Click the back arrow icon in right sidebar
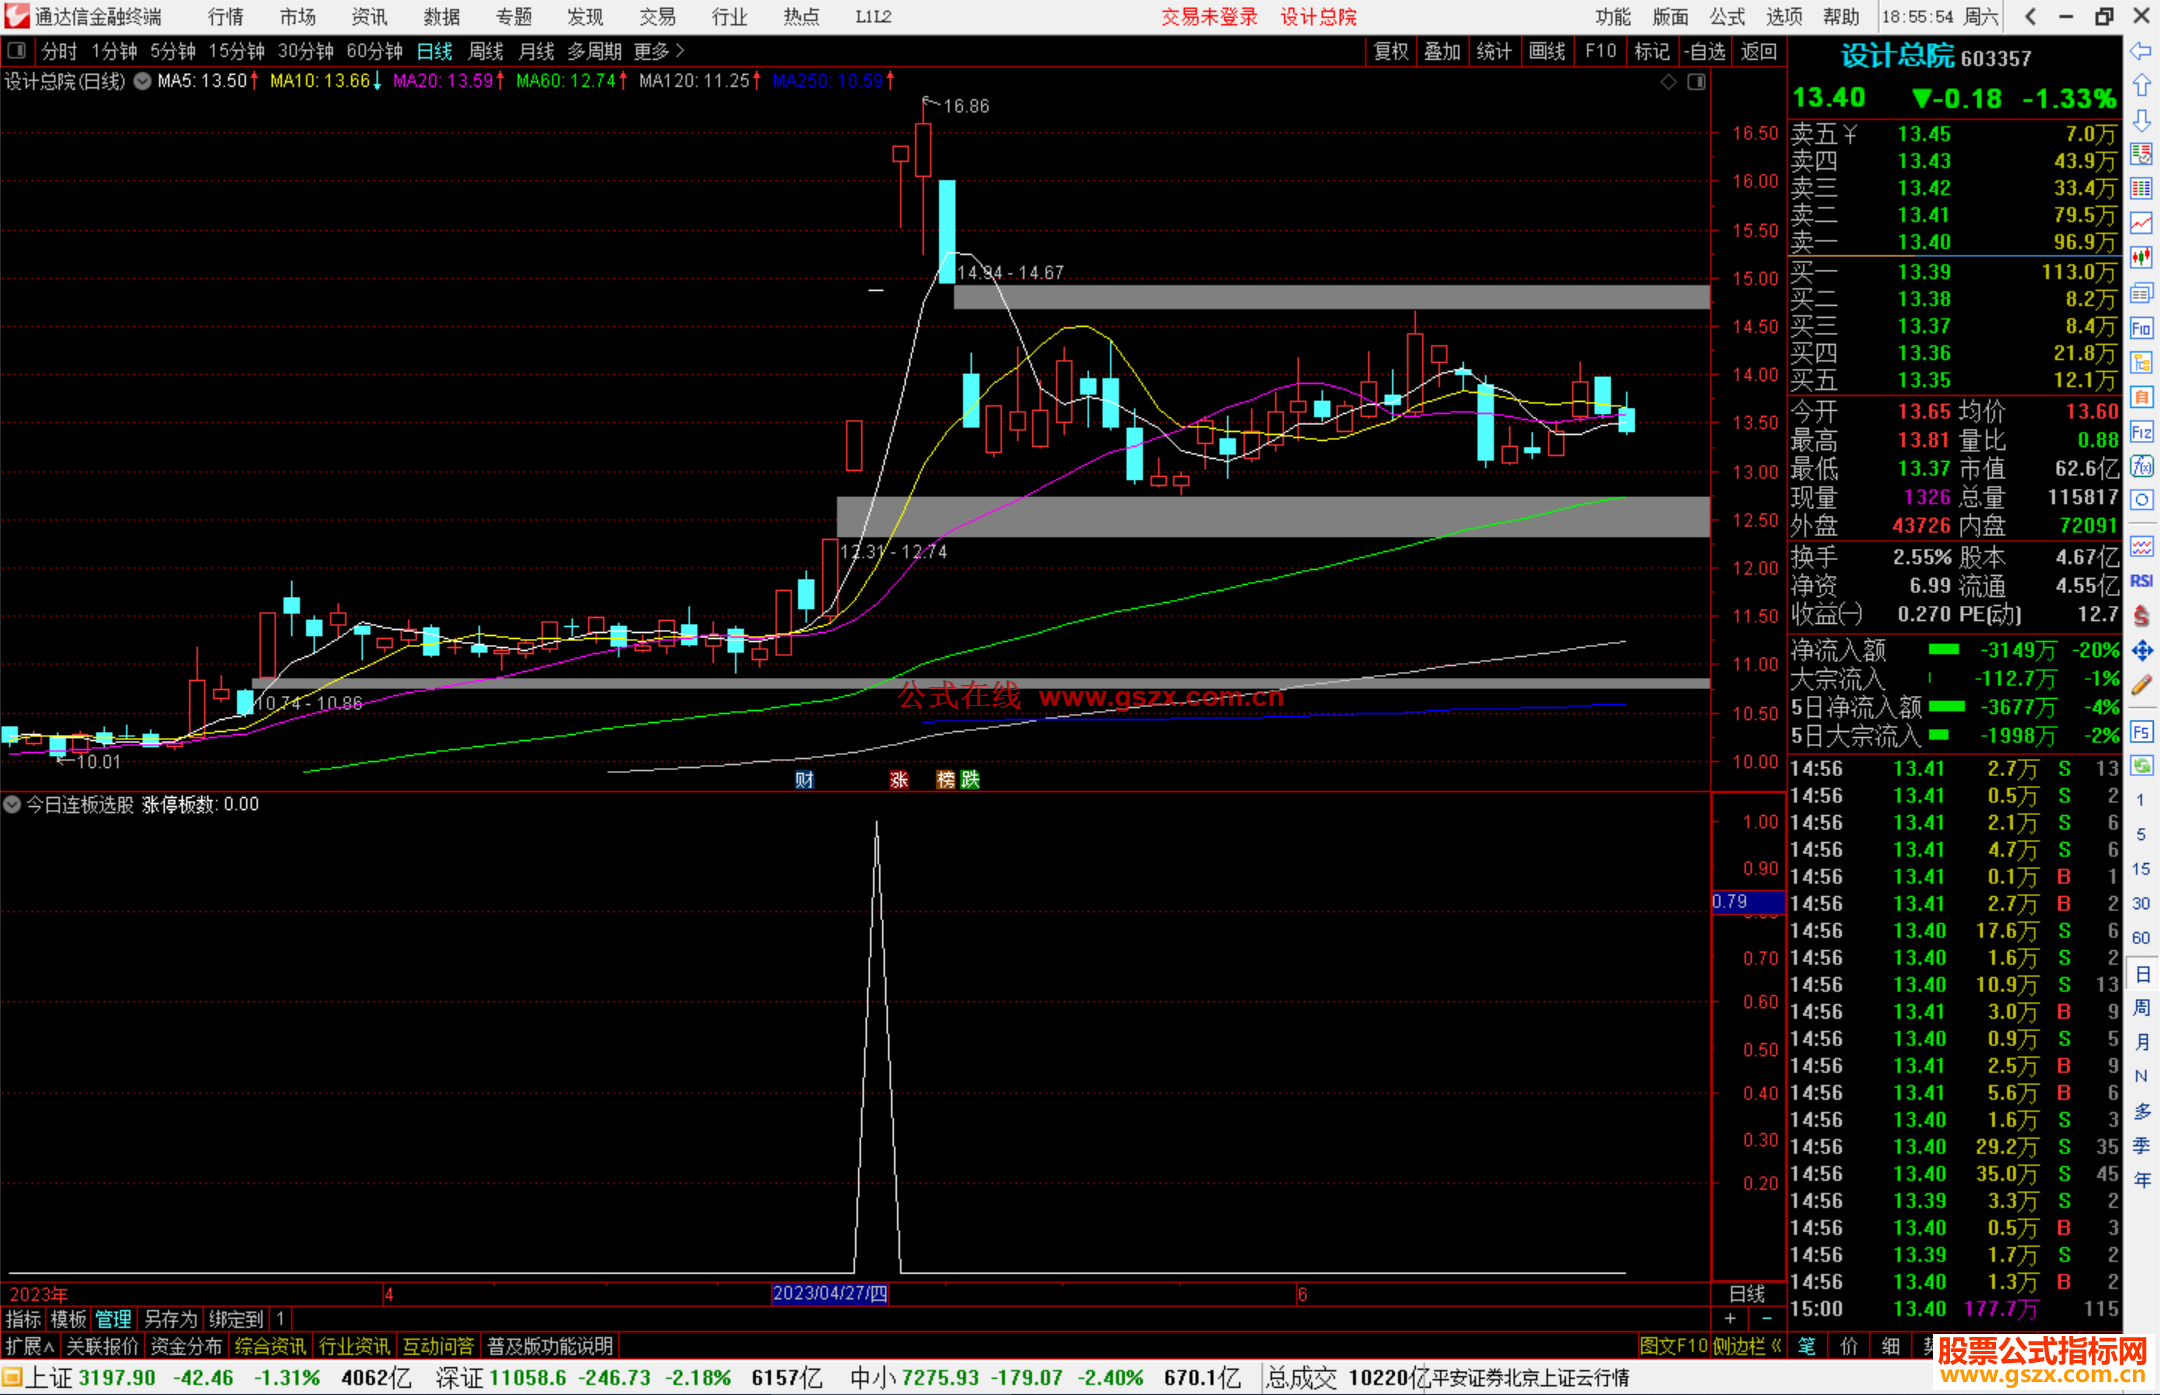This screenshot has width=2160, height=1395. click(x=2141, y=51)
